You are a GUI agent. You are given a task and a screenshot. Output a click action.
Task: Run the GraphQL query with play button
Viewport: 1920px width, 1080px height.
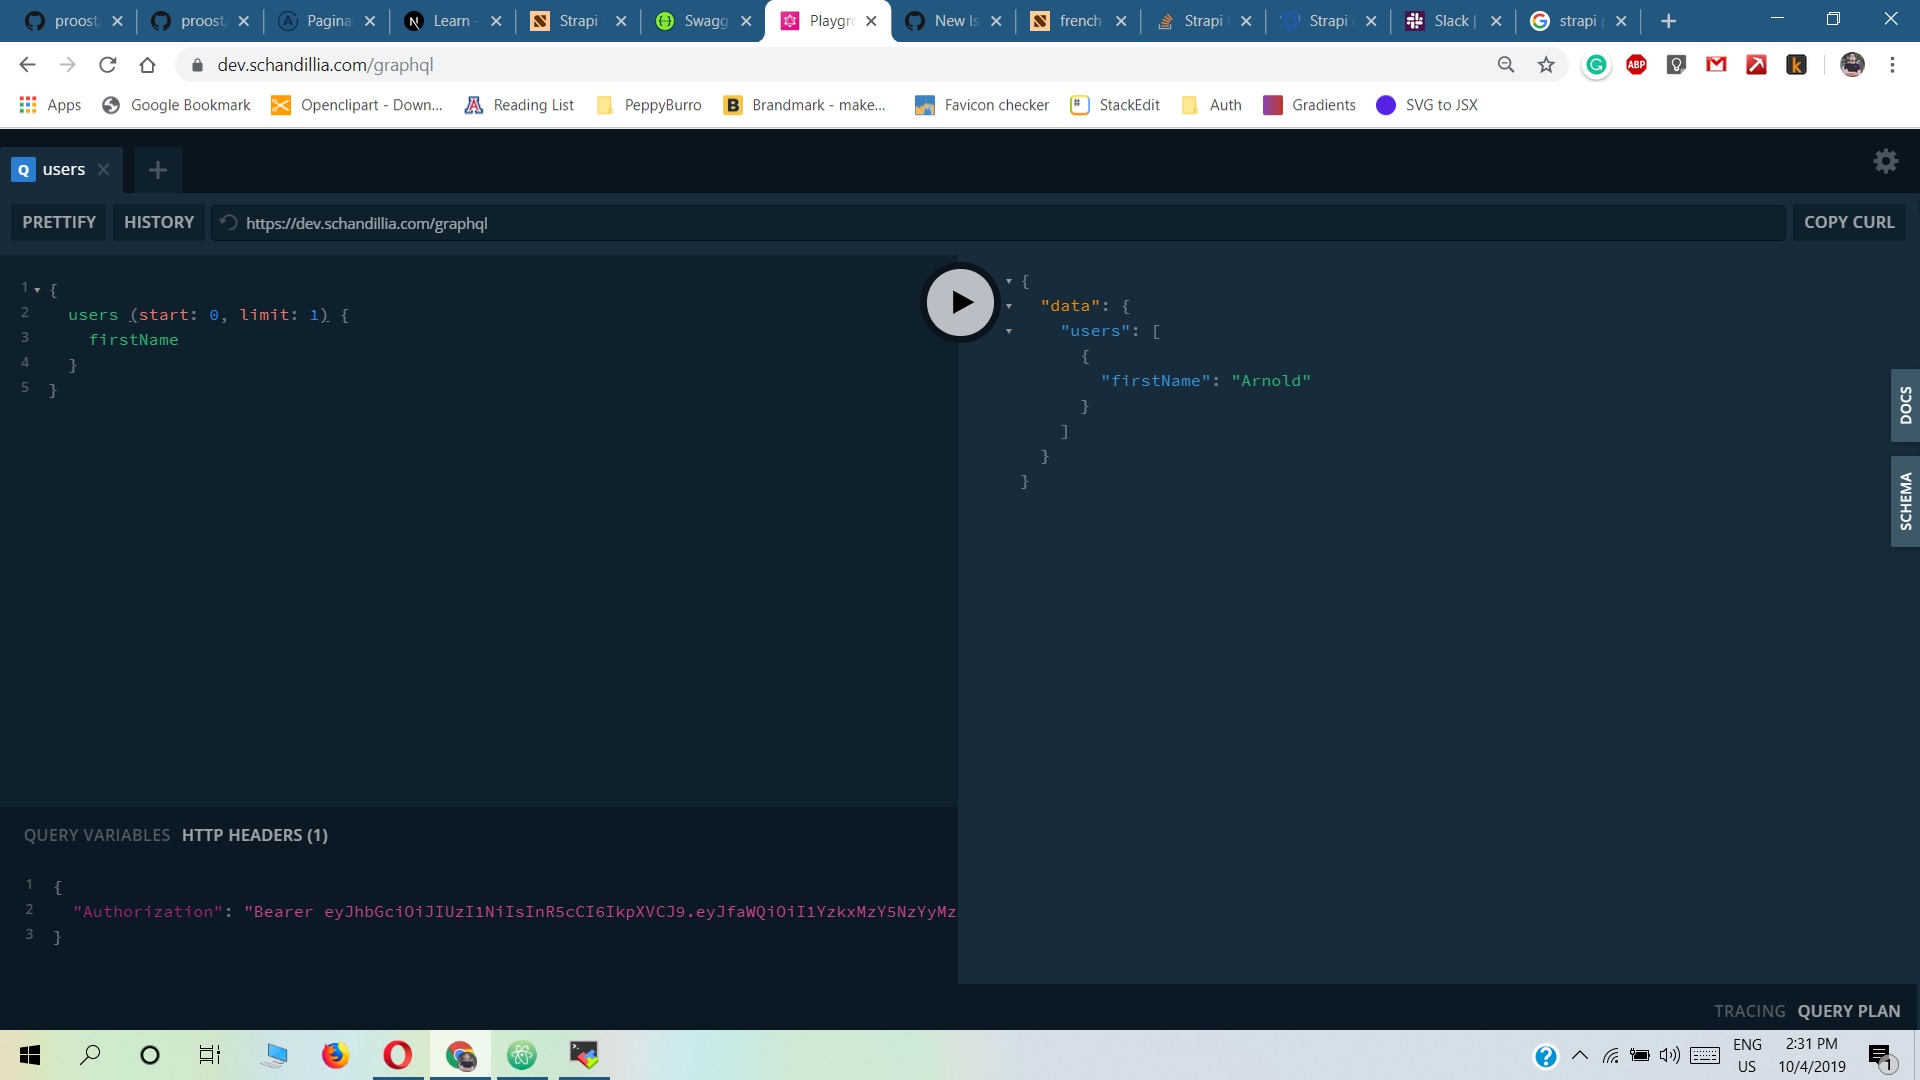pos(960,302)
